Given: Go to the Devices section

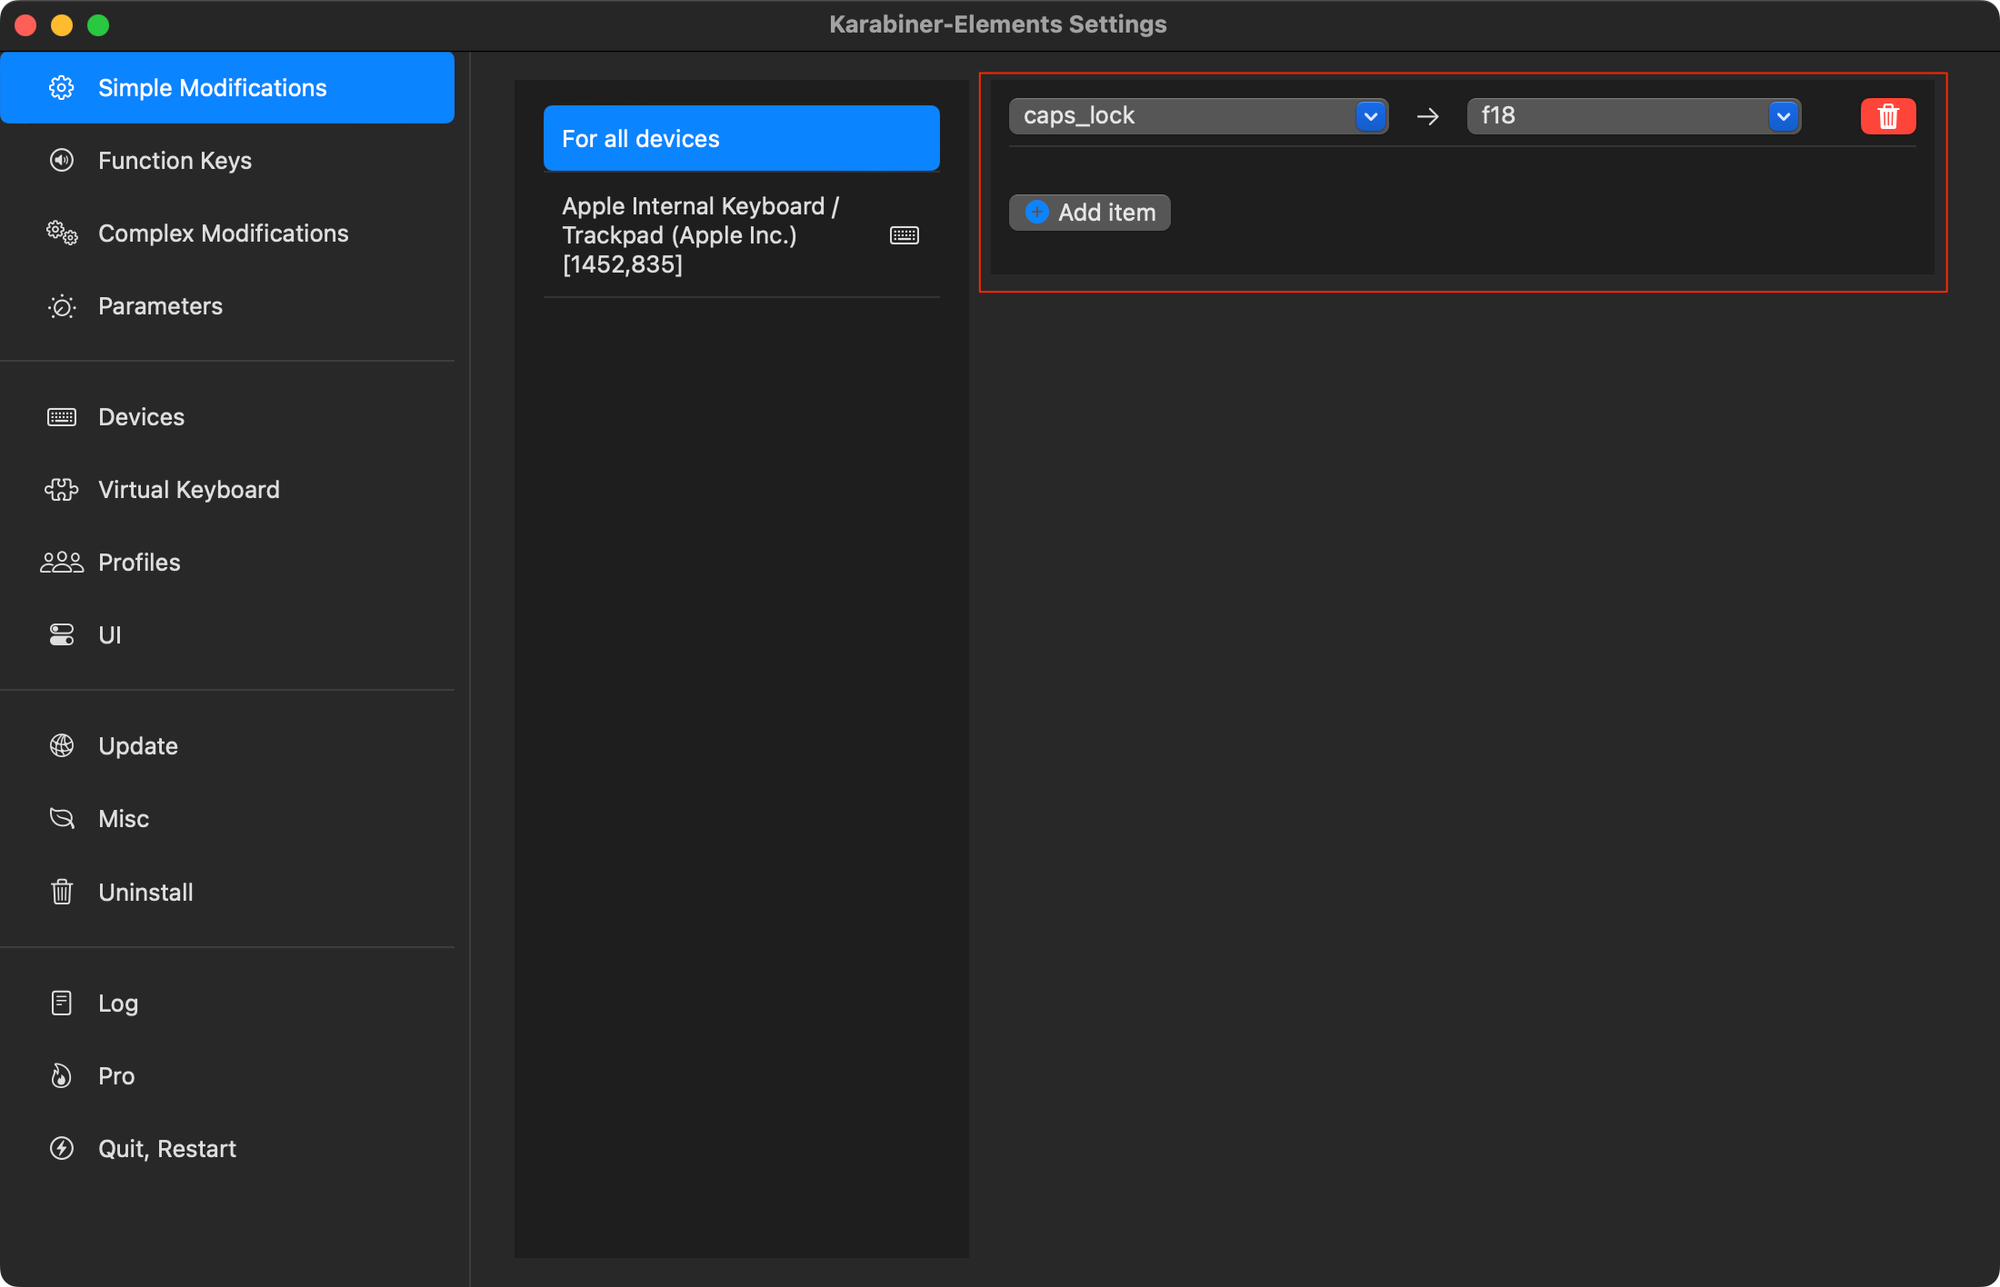Looking at the screenshot, I should pos(141,417).
